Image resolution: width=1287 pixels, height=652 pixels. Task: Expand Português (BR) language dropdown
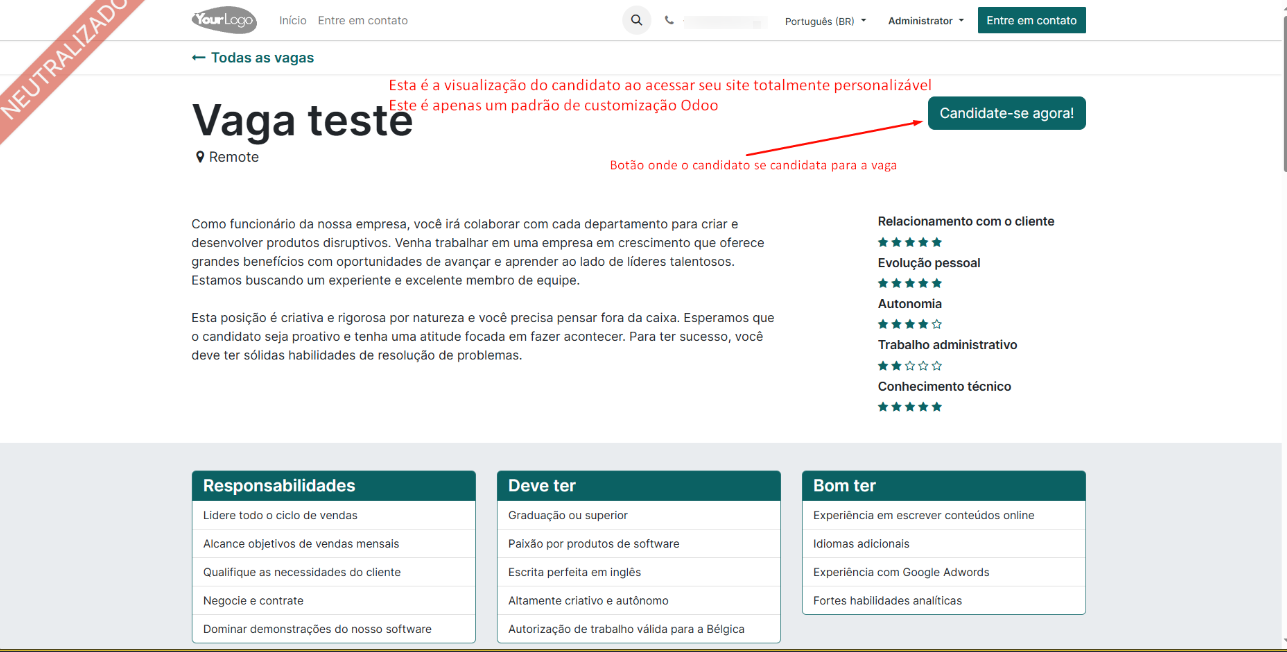point(826,21)
